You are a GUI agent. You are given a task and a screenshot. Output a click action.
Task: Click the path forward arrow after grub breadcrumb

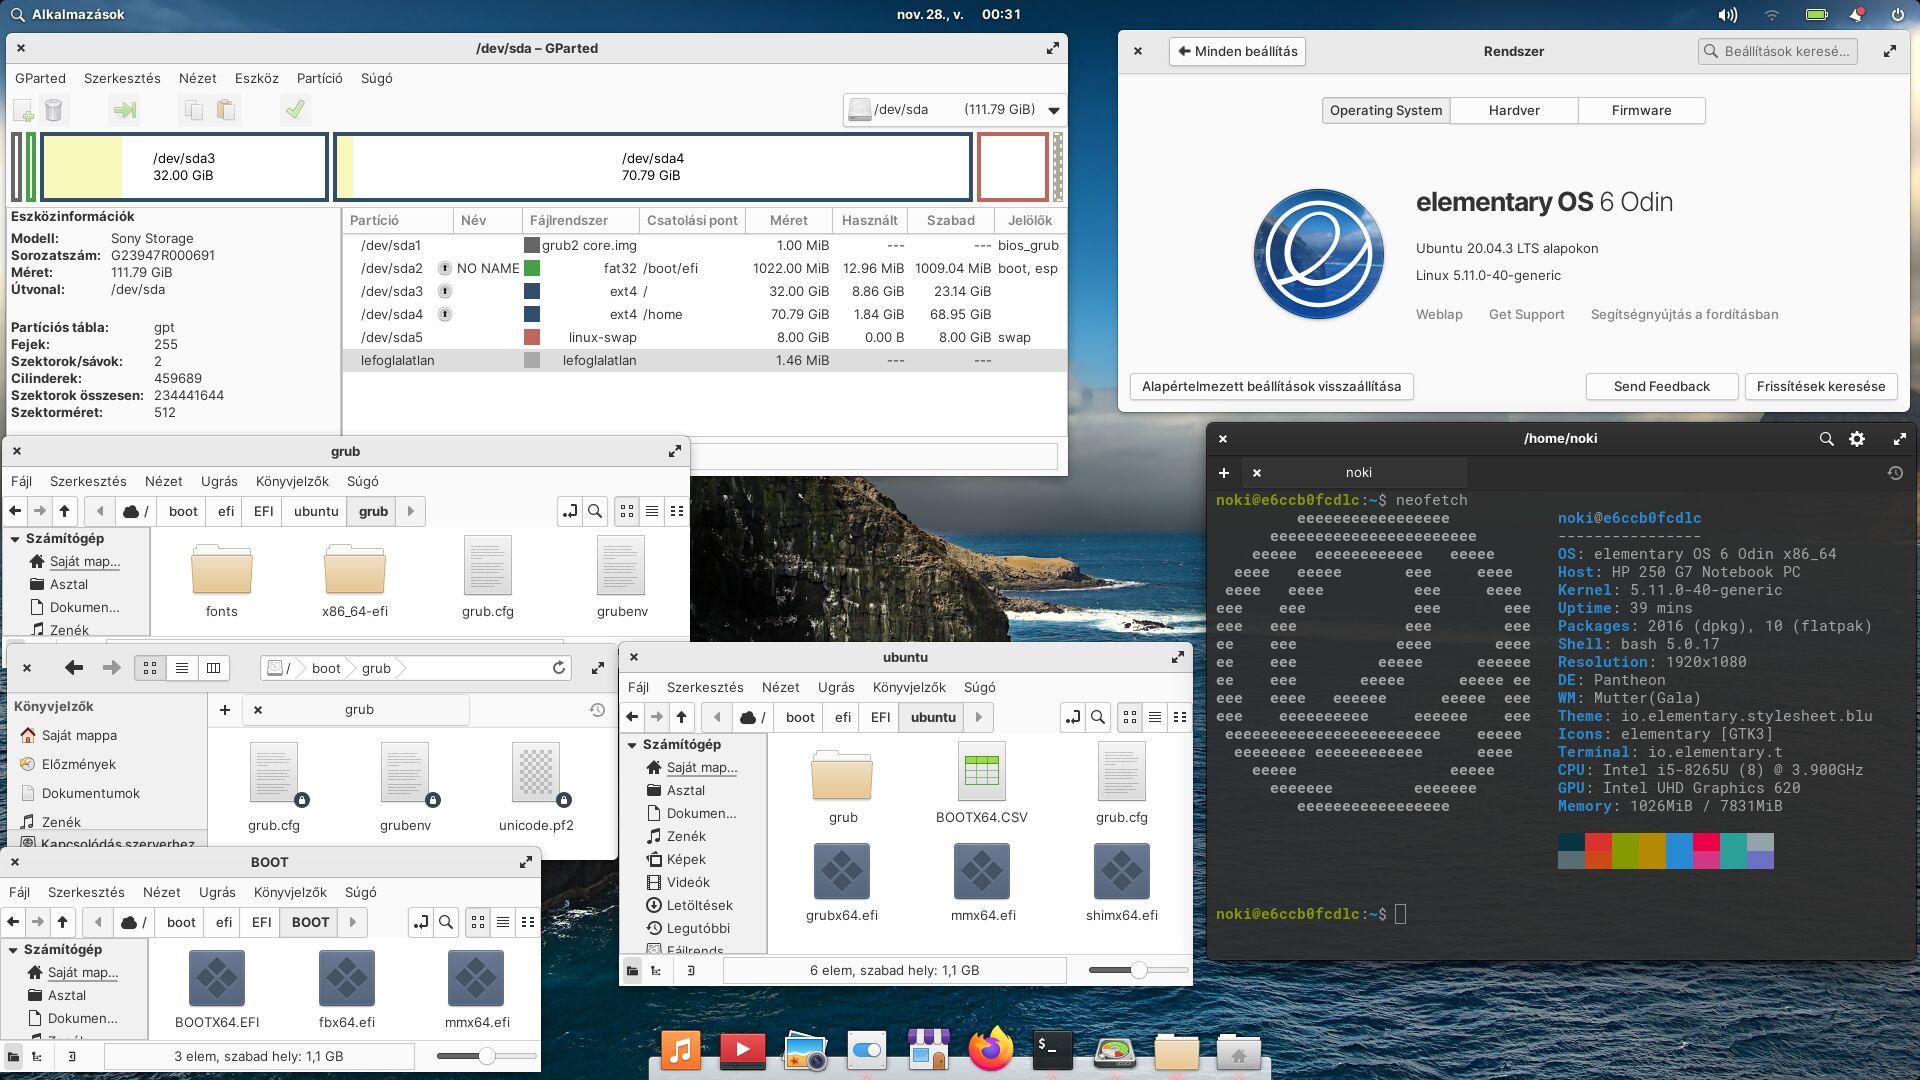[x=410, y=511]
